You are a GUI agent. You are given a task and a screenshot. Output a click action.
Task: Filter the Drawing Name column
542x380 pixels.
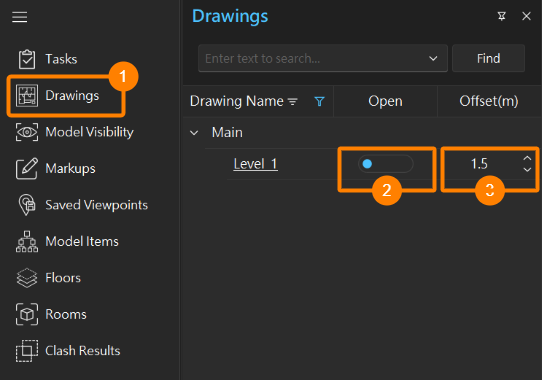[x=319, y=101]
